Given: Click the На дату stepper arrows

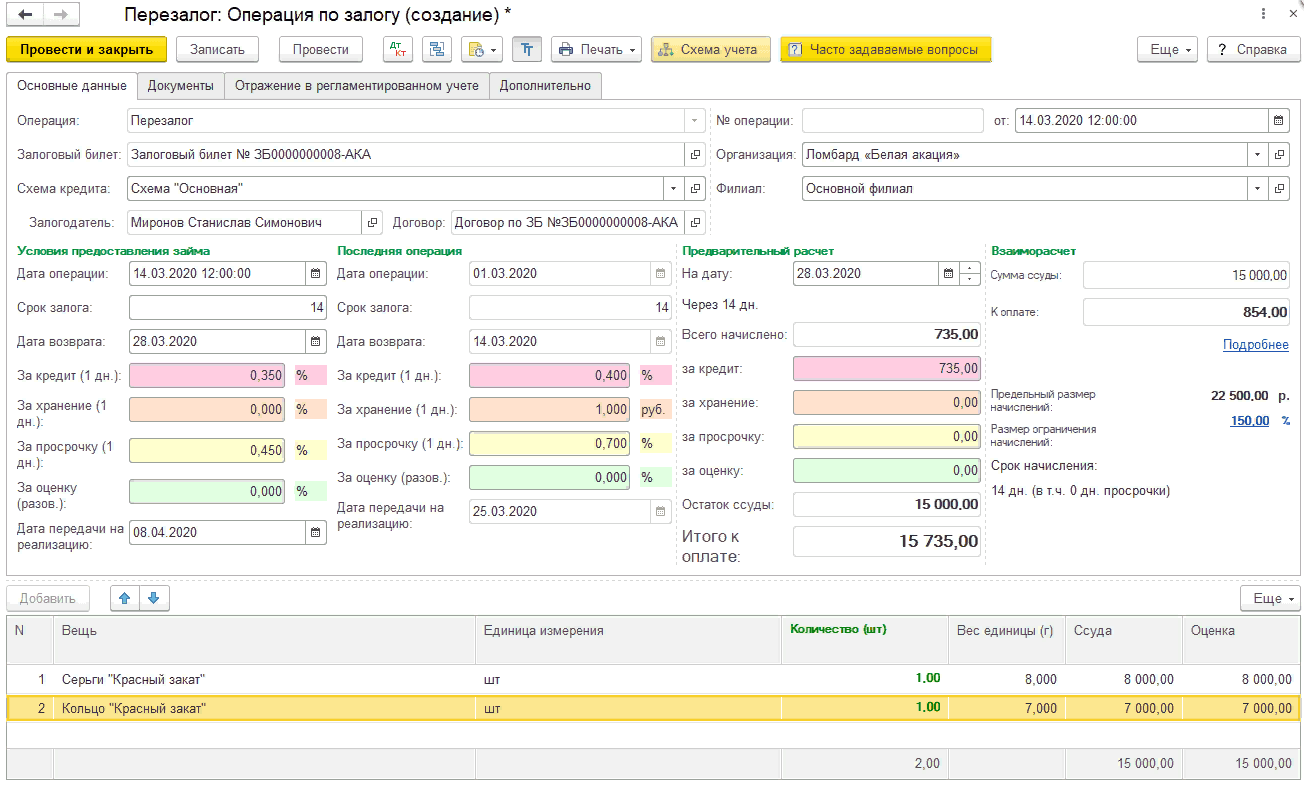Looking at the screenshot, I should 970,273.
